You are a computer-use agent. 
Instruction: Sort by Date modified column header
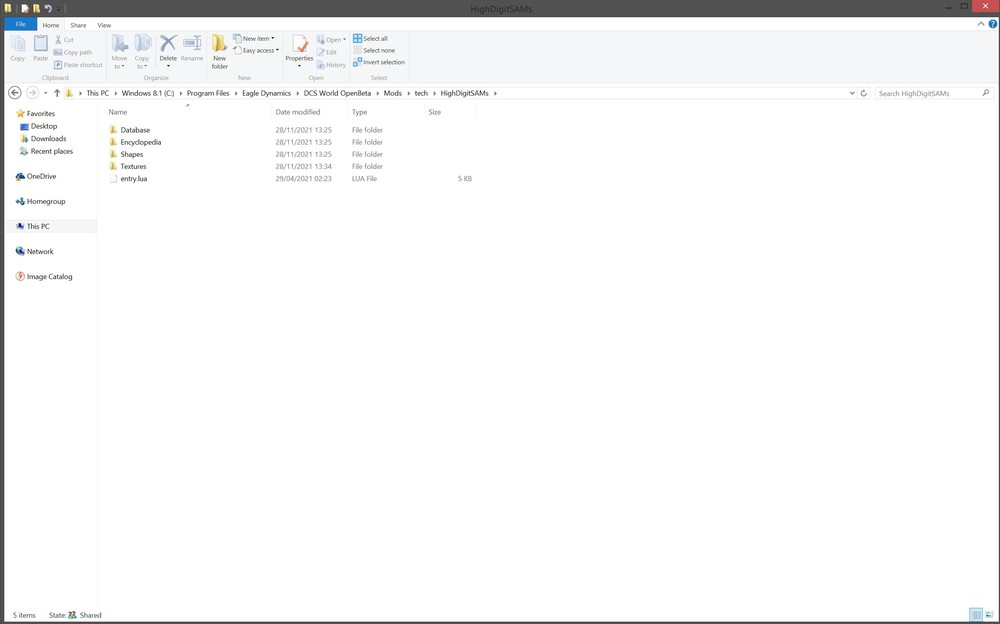298,112
